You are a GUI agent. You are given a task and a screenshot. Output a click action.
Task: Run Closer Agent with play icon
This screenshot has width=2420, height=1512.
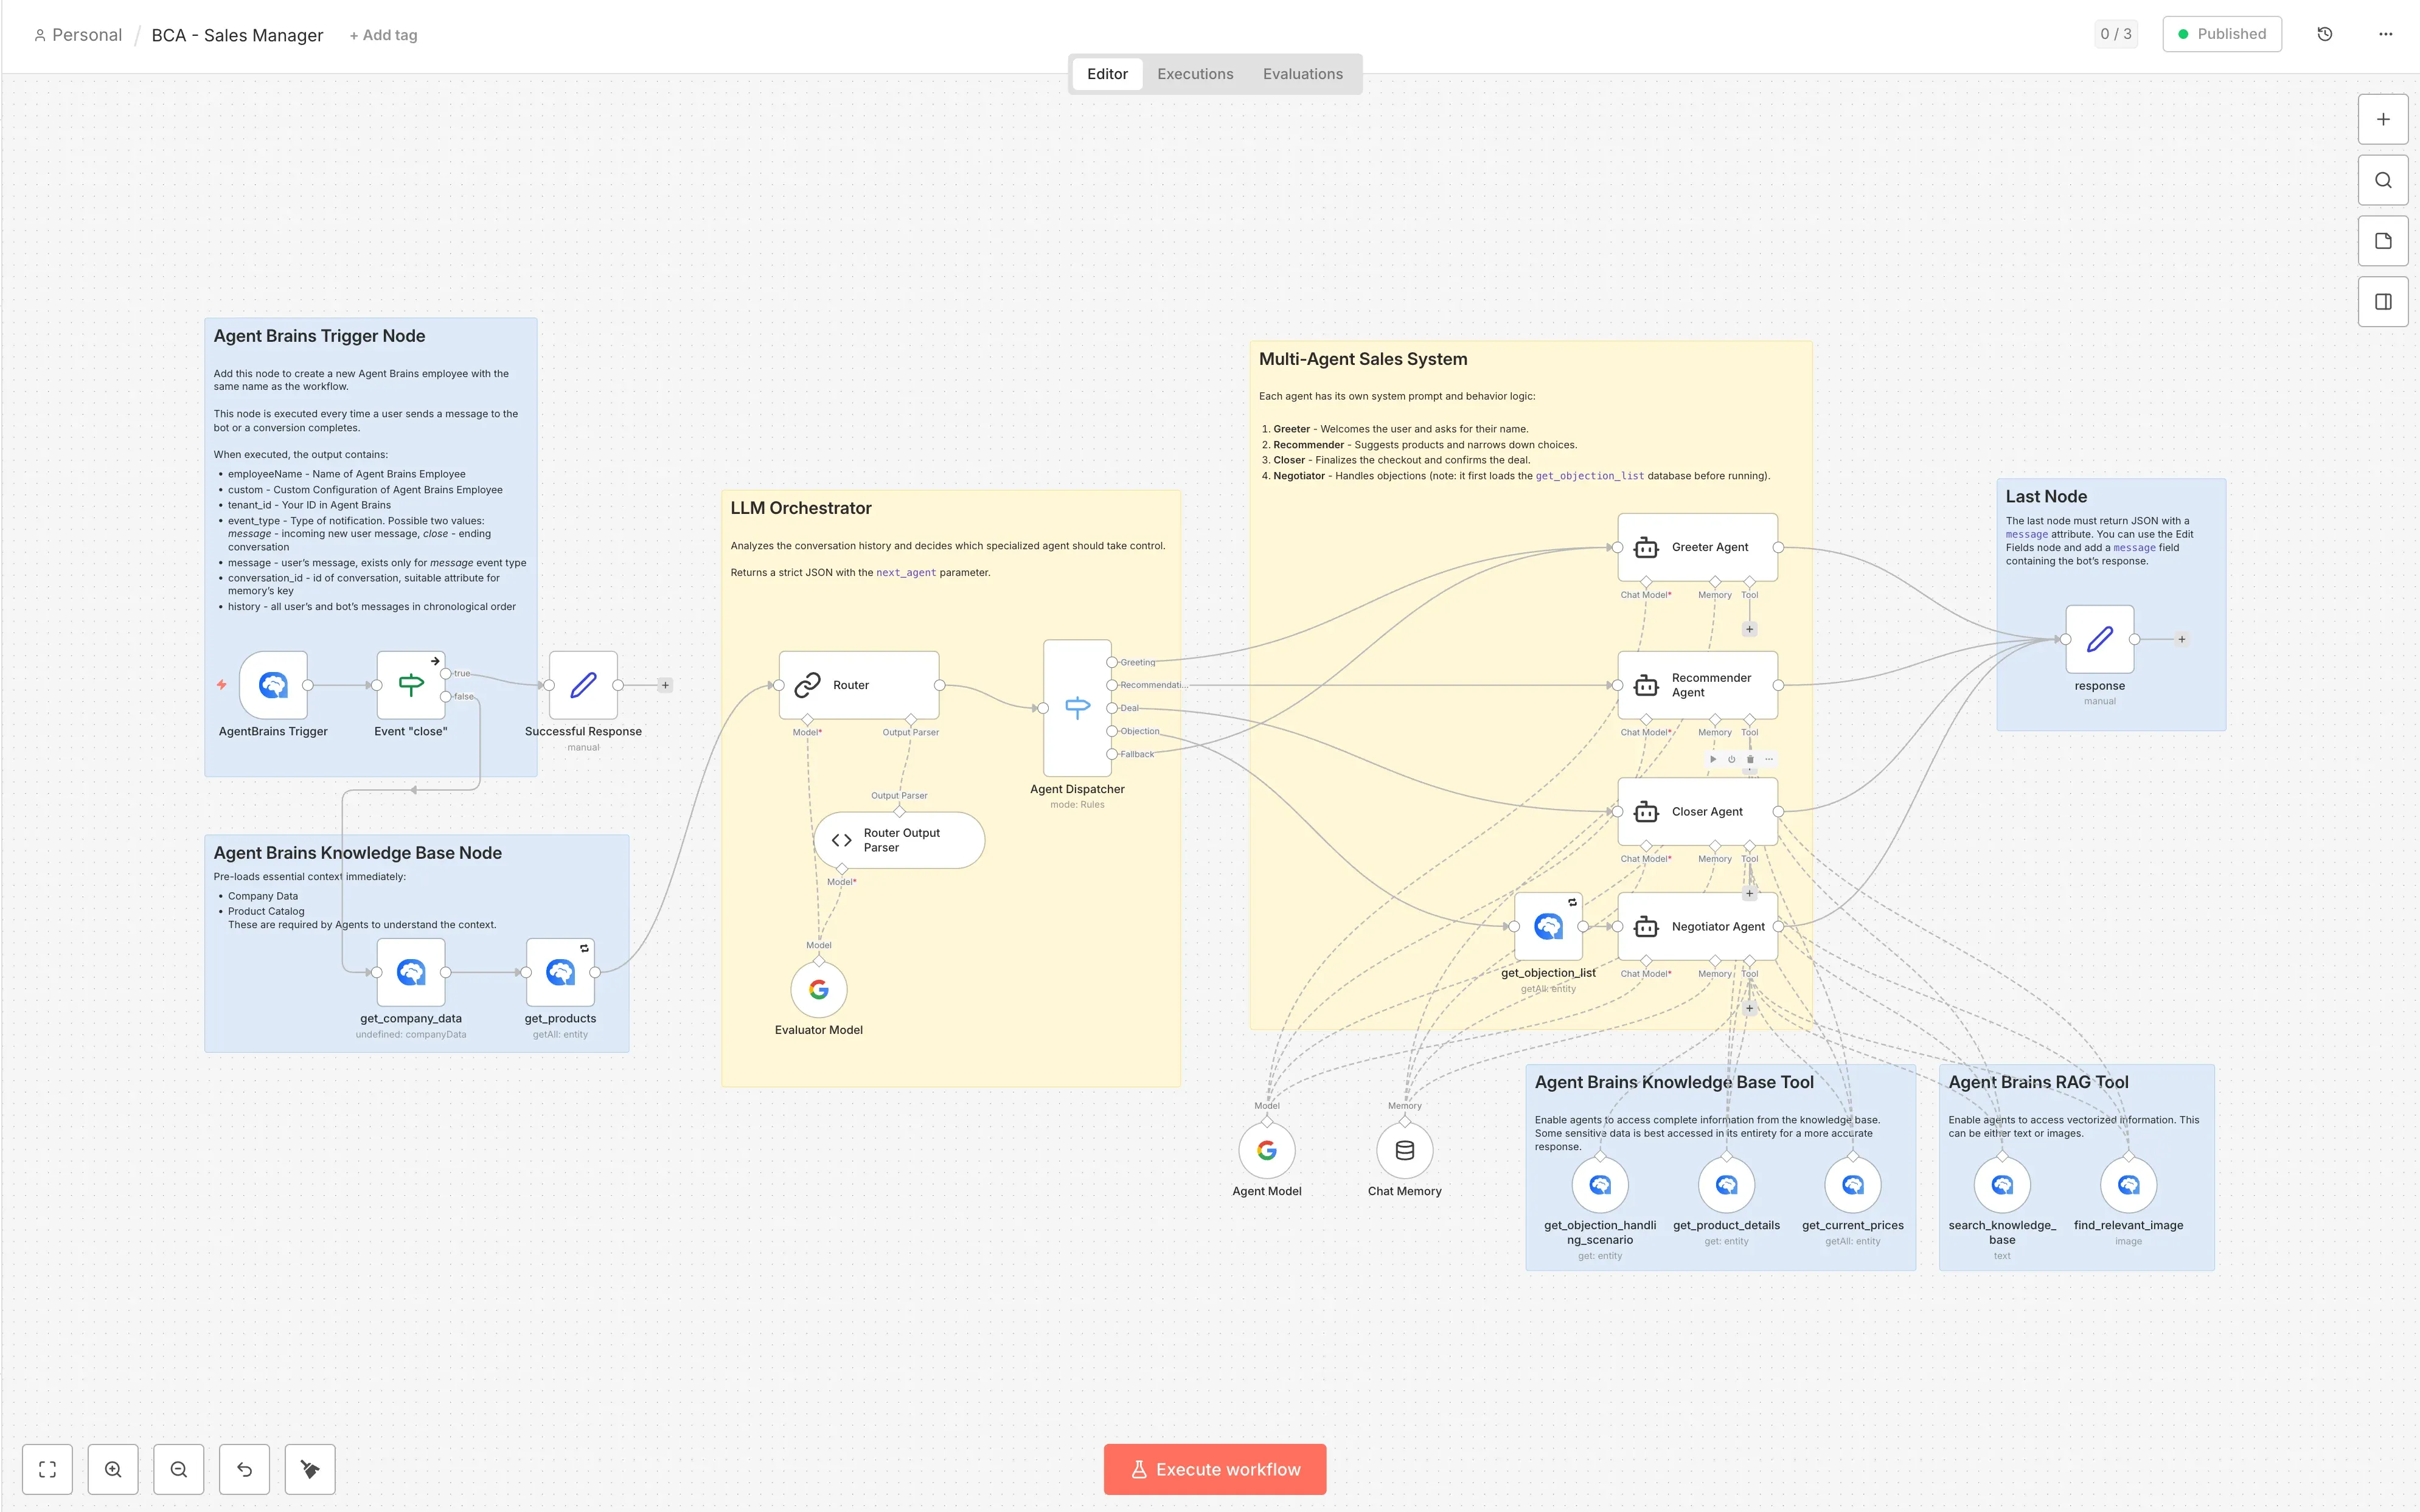click(x=1713, y=759)
